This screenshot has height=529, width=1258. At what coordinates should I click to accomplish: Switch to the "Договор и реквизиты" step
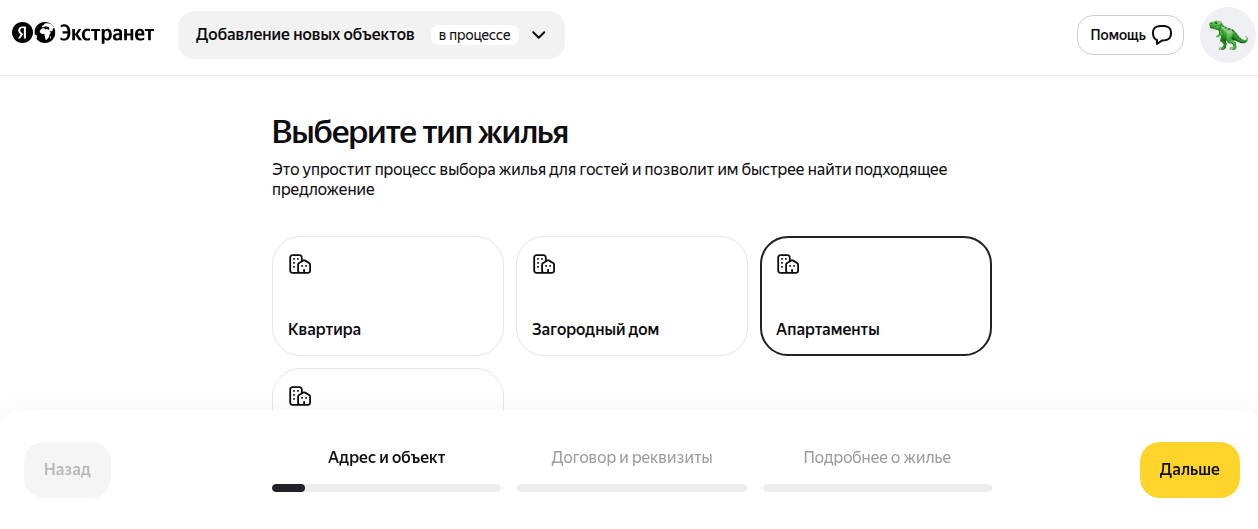(x=631, y=458)
